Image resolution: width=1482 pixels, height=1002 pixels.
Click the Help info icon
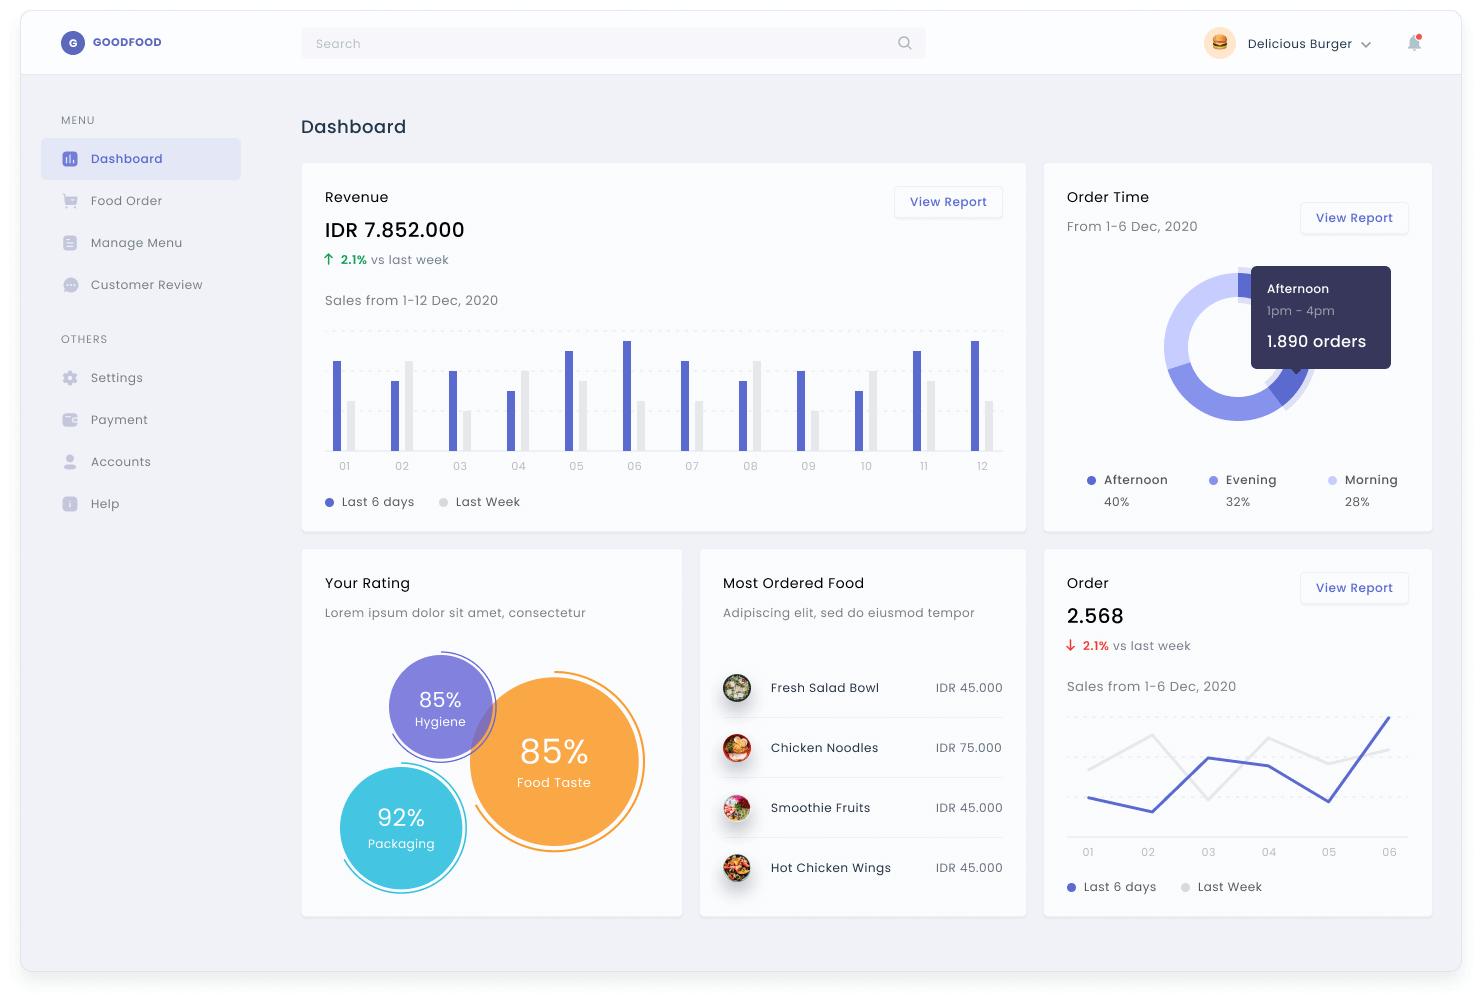coord(70,504)
